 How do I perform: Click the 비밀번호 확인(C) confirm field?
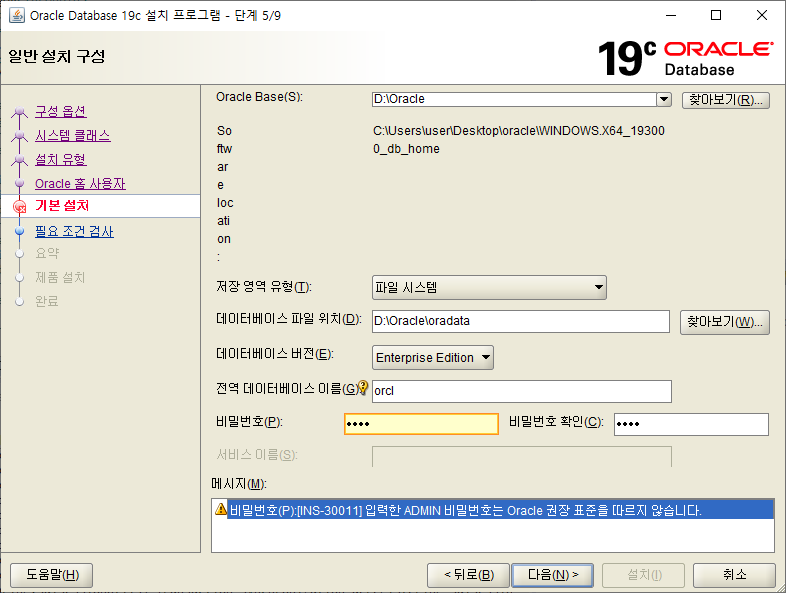point(691,424)
